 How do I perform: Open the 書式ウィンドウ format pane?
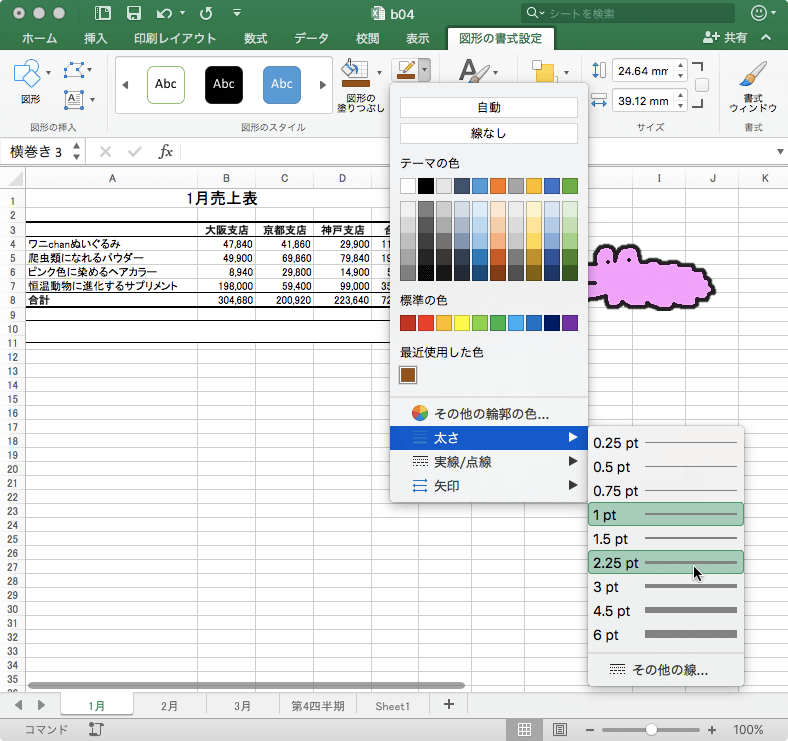coord(753,87)
